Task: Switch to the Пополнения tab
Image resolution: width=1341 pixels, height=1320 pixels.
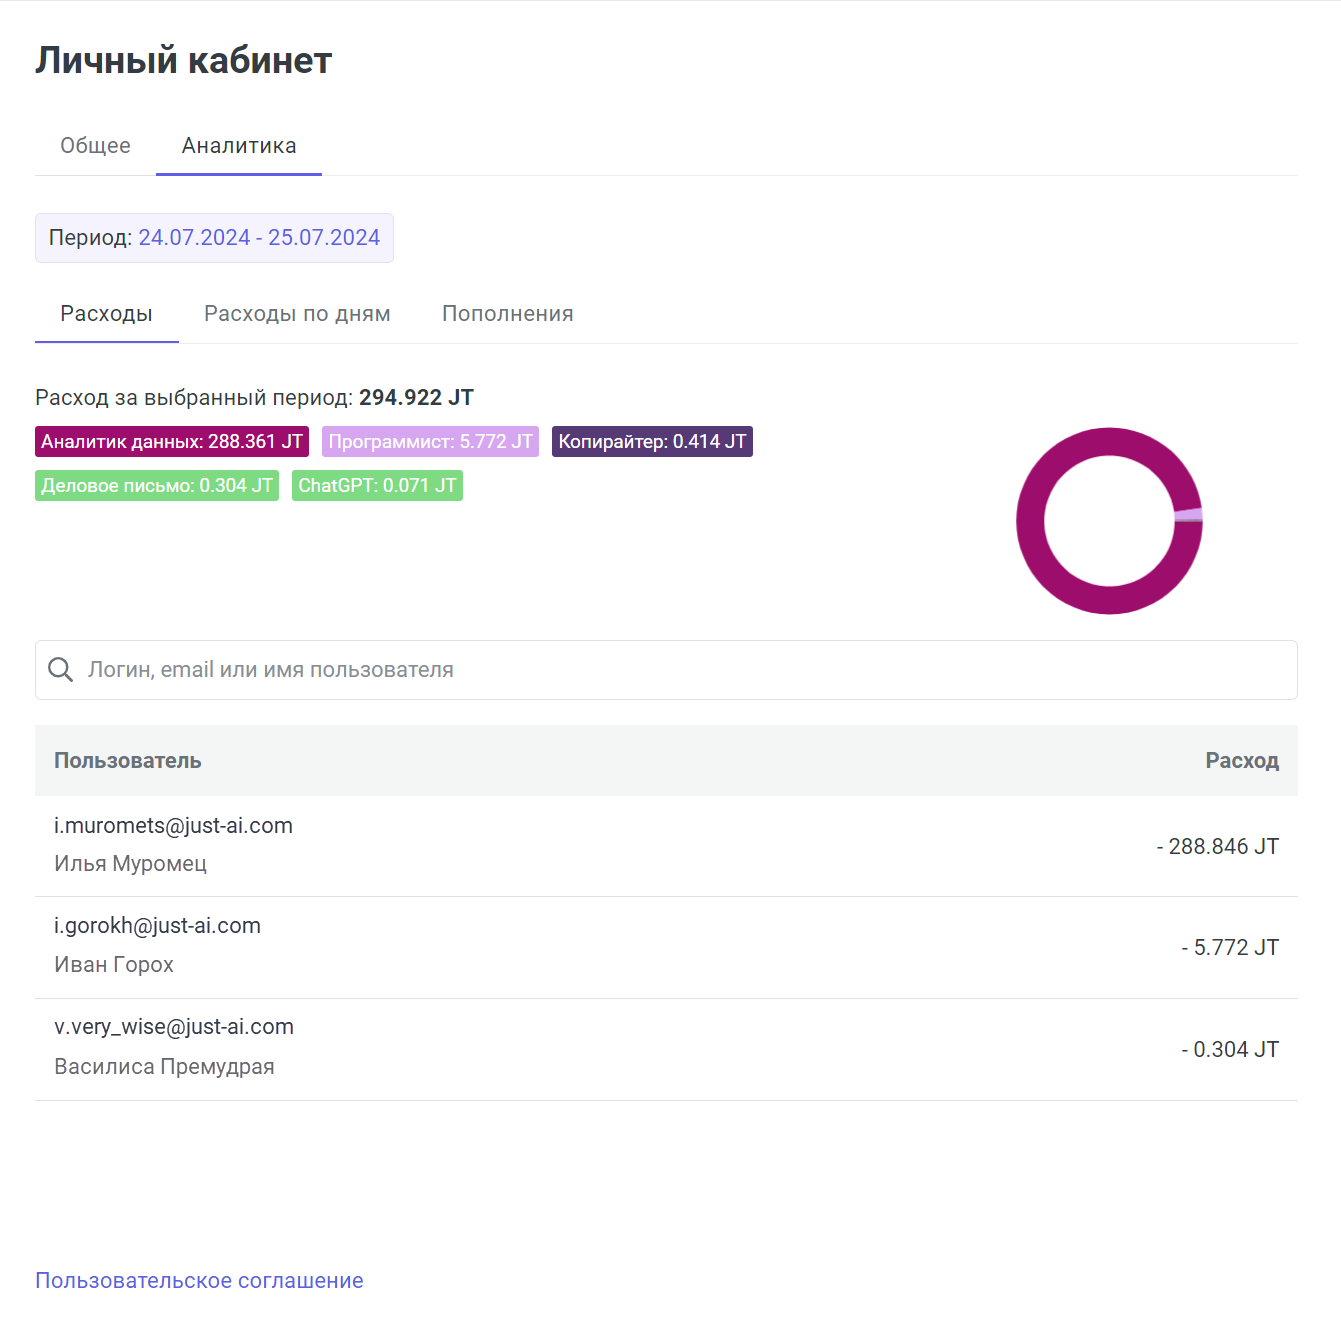Action: (x=507, y=314)
